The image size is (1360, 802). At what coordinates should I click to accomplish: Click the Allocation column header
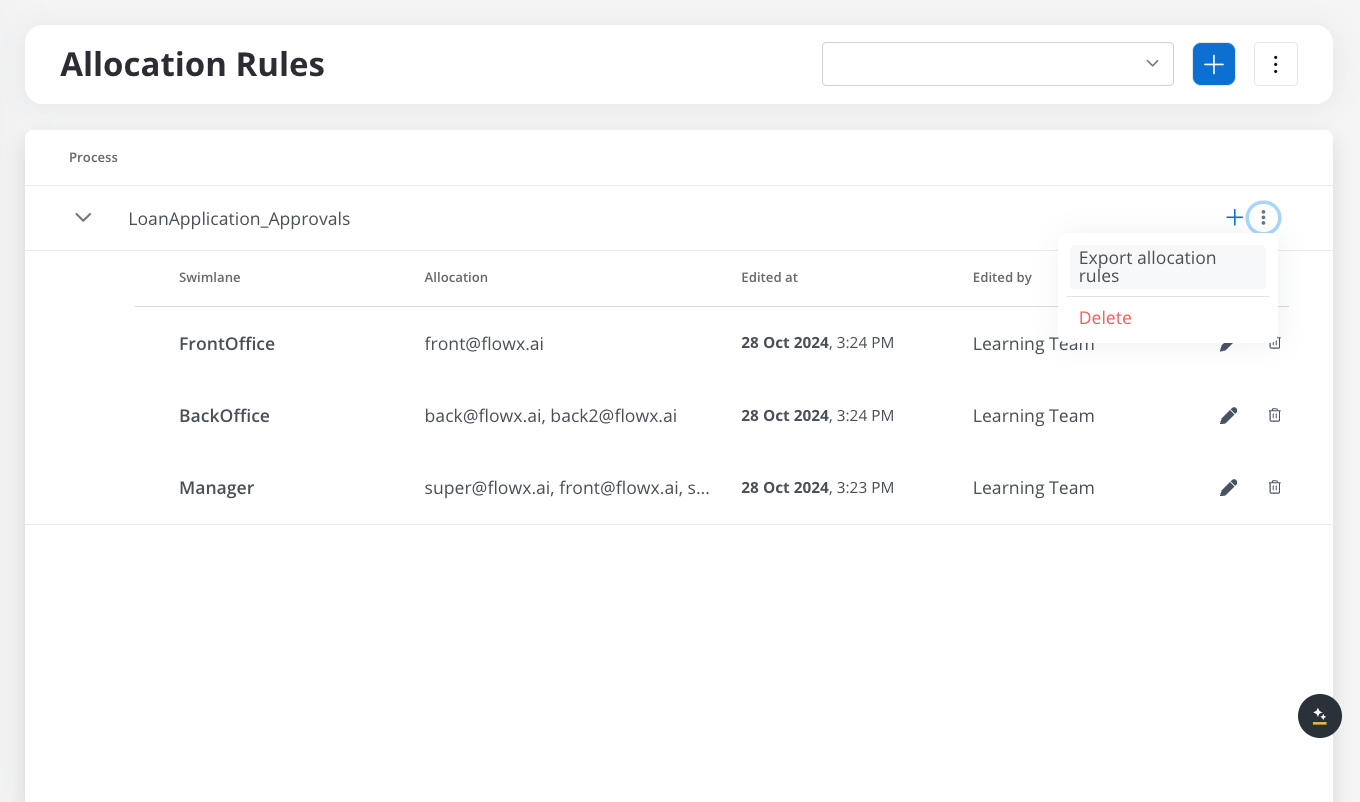[x=456, y=277]
